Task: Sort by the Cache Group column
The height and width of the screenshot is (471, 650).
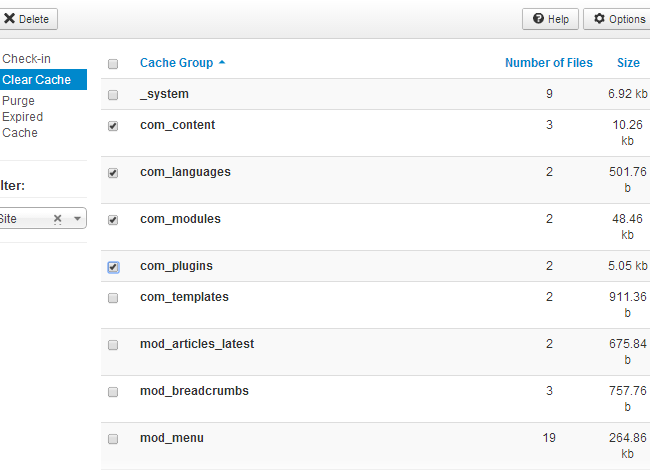Action: point(176,63)
